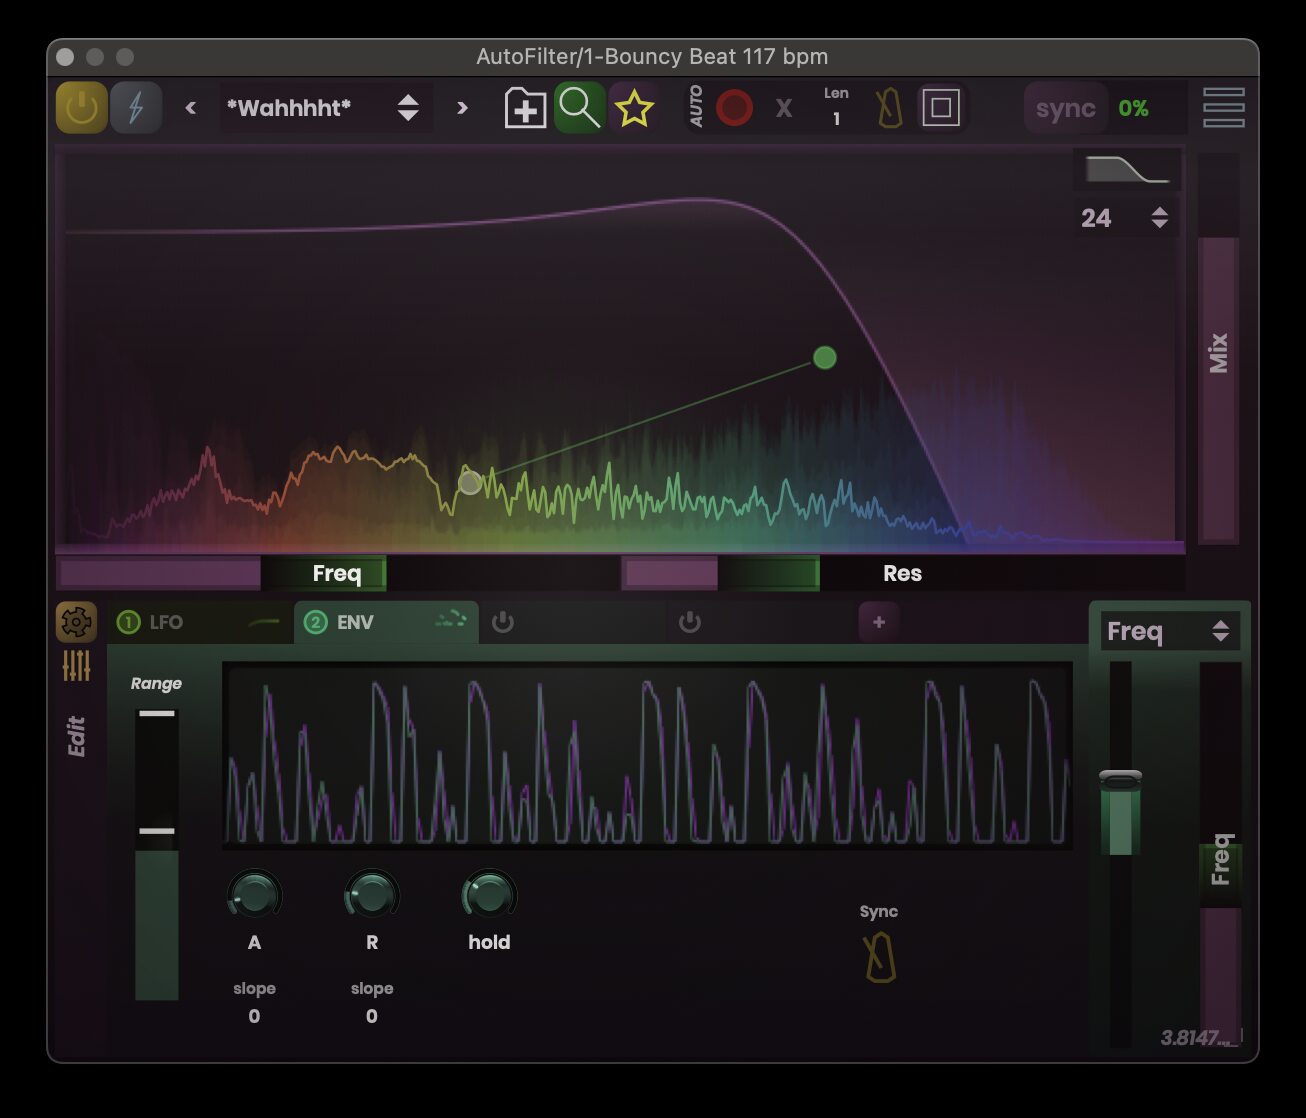Click the filter slope curve icon
The height and width of the screenshot is (1118, 1306).
pyautogui.click(x=1127, y=168)
